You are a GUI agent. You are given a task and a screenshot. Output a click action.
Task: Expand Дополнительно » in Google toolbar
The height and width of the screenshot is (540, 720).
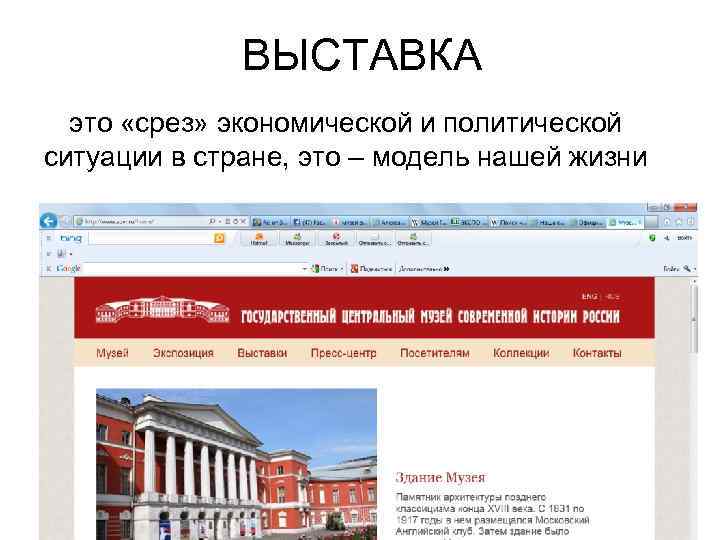click(x=424, y=269)
